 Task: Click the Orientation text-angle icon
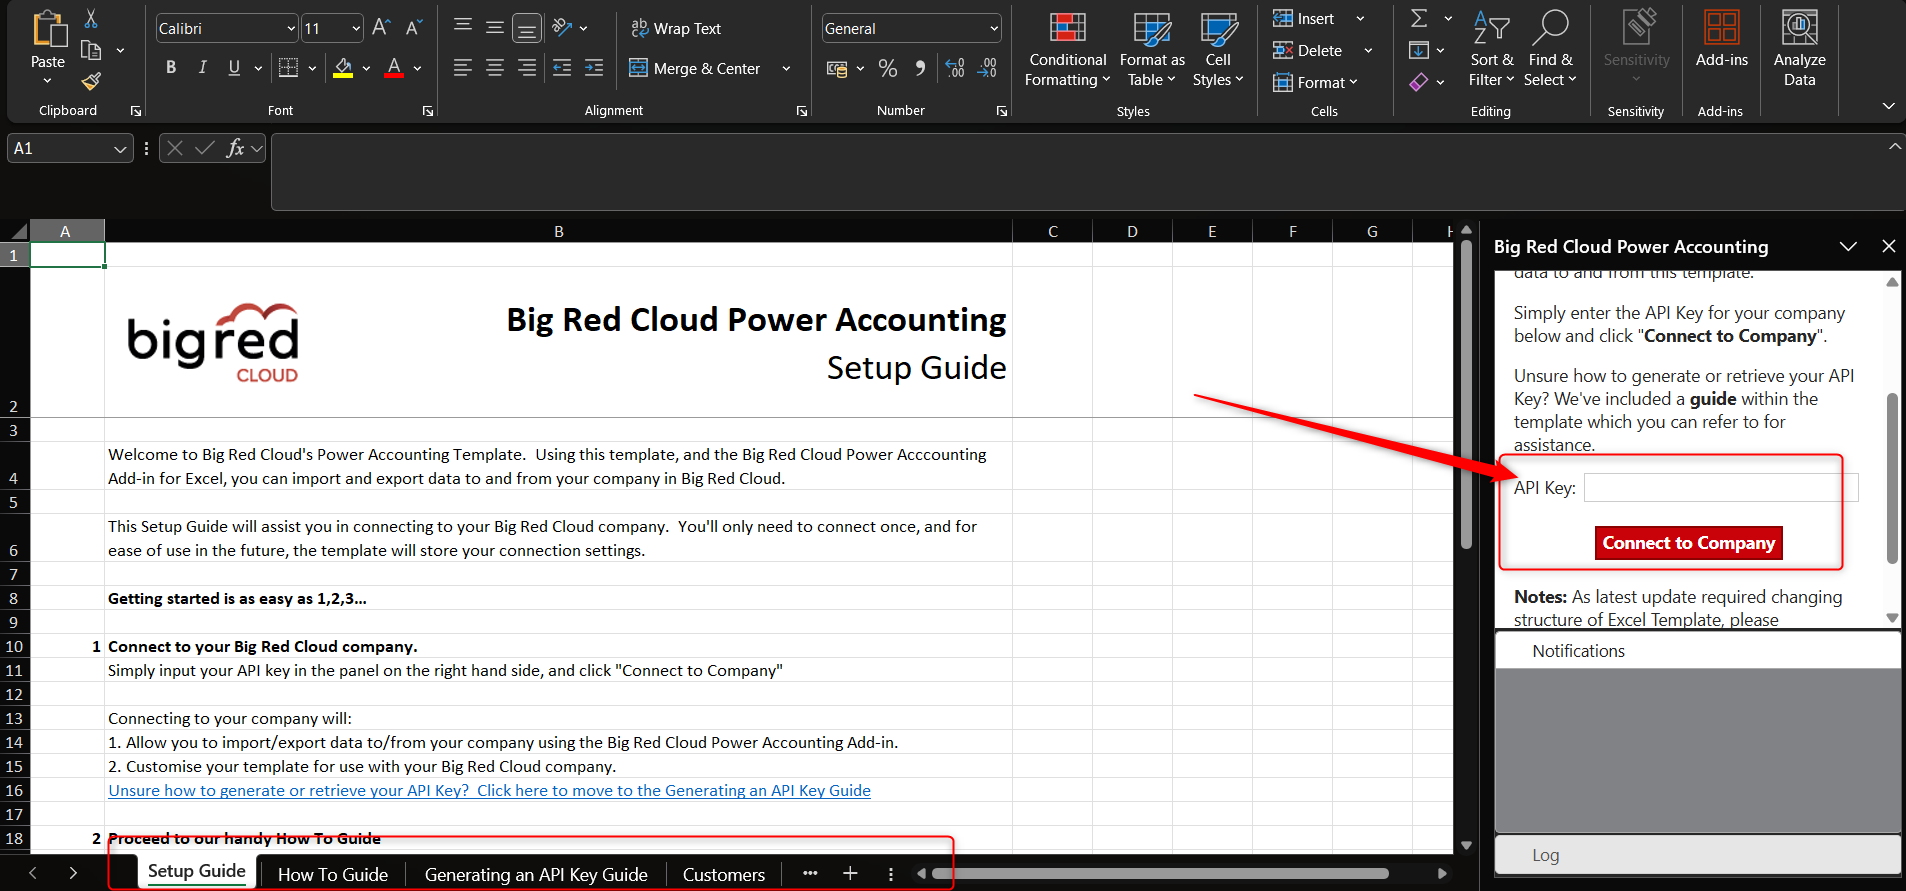coord(563,27)
